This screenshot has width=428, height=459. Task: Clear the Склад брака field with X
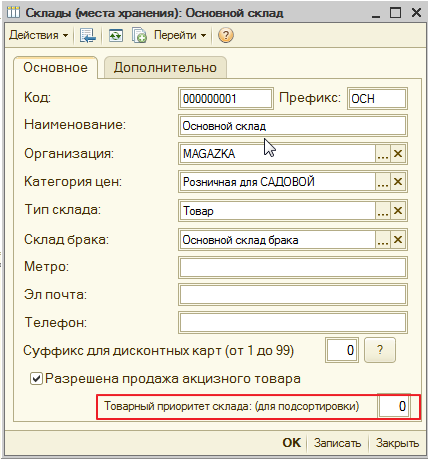pos(398,240)
